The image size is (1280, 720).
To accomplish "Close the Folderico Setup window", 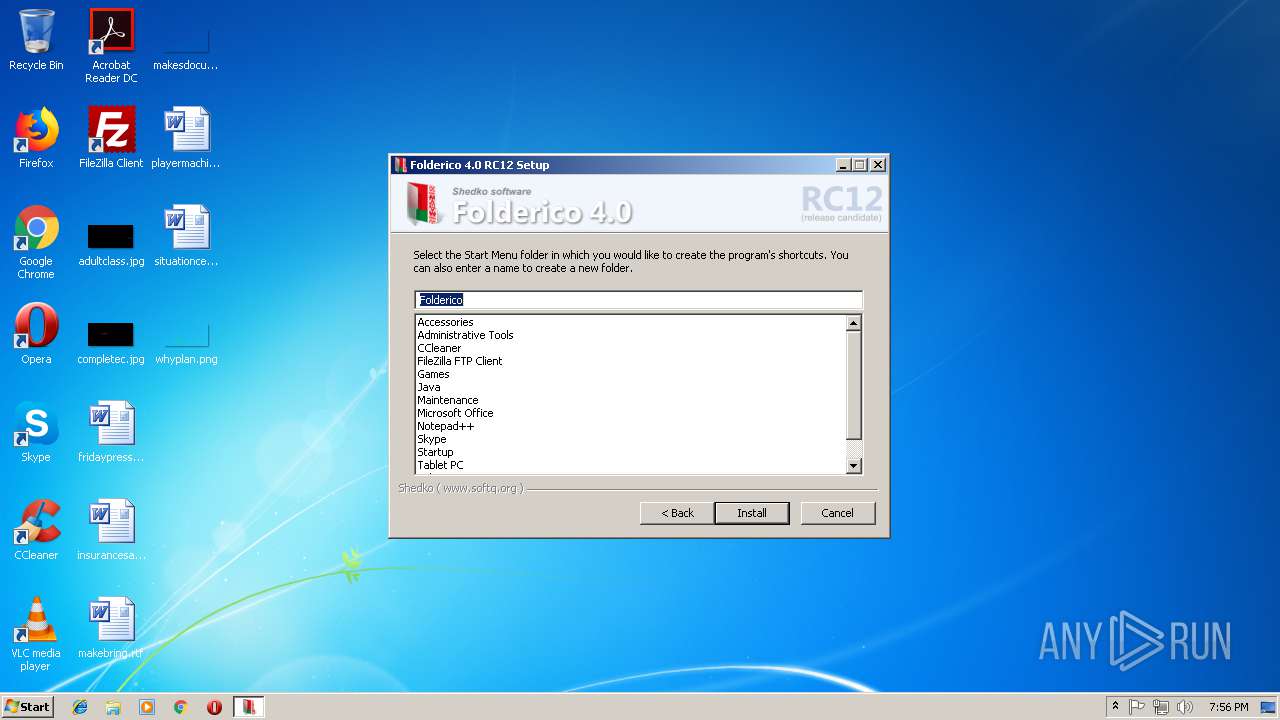I will click(878, 165).
